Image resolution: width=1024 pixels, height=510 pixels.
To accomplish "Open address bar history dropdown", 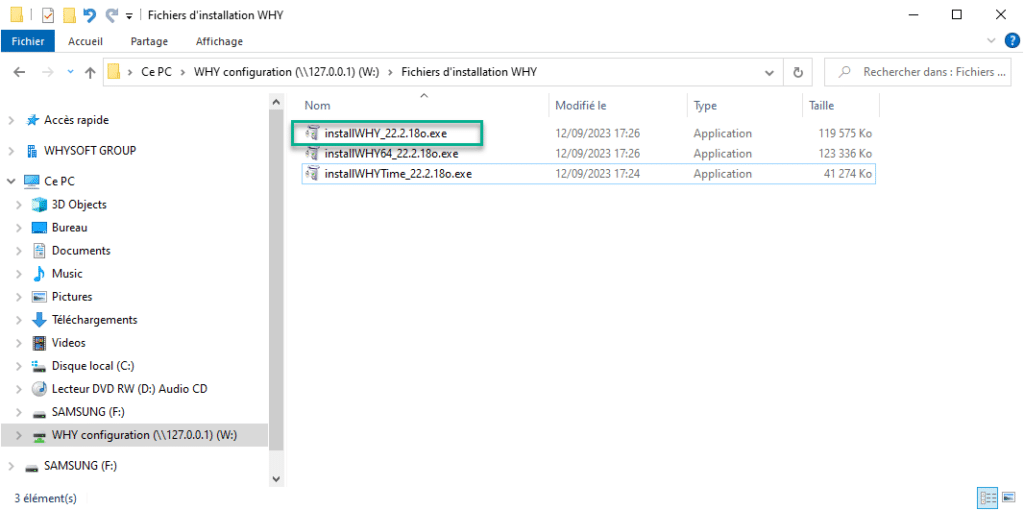I will coord(769,72).
